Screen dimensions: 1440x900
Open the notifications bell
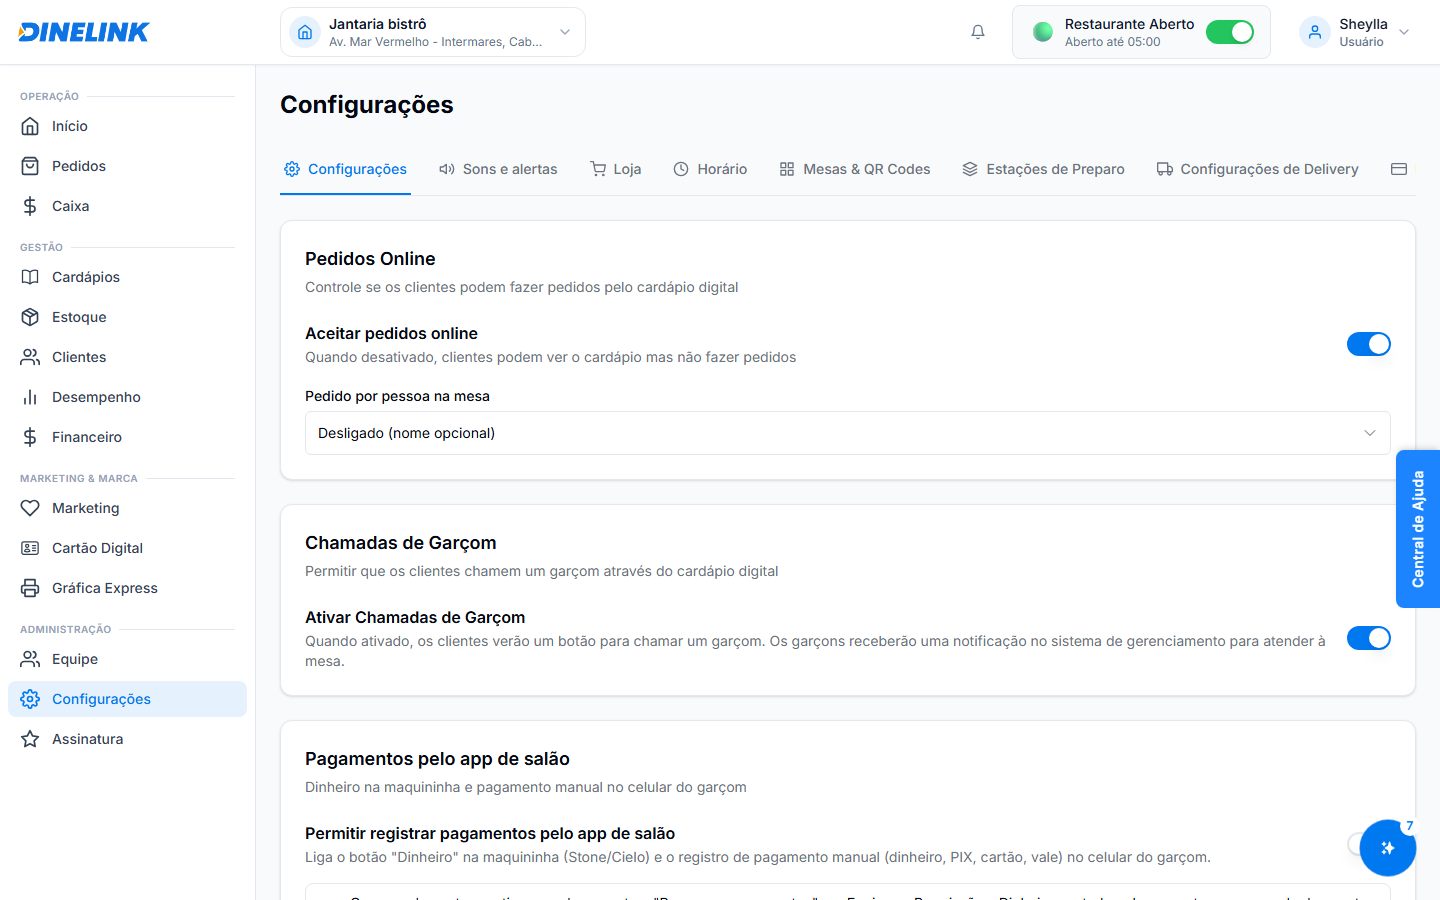point(978,32)
